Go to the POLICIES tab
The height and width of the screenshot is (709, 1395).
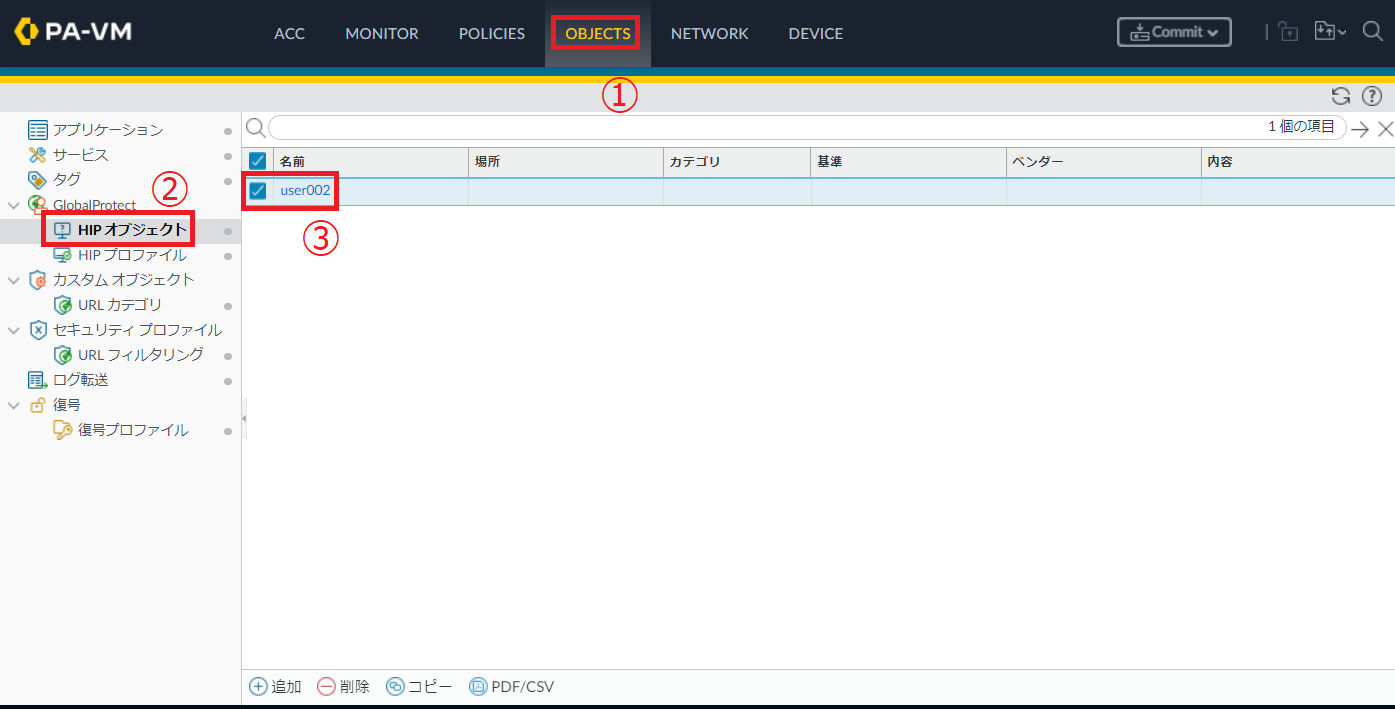click(492, 33)
